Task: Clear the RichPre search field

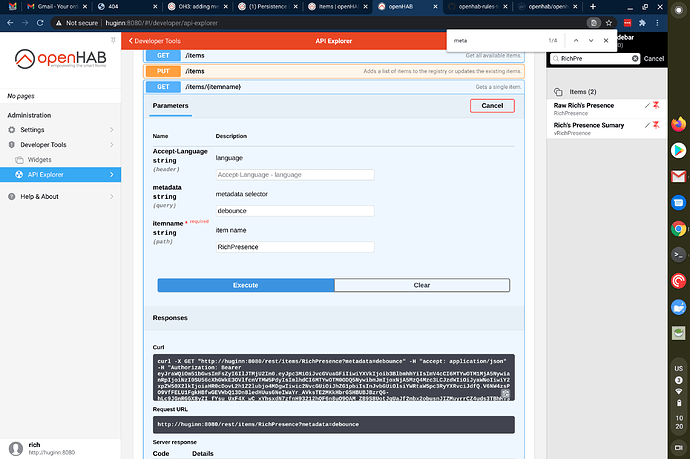Action: [635, 59]
